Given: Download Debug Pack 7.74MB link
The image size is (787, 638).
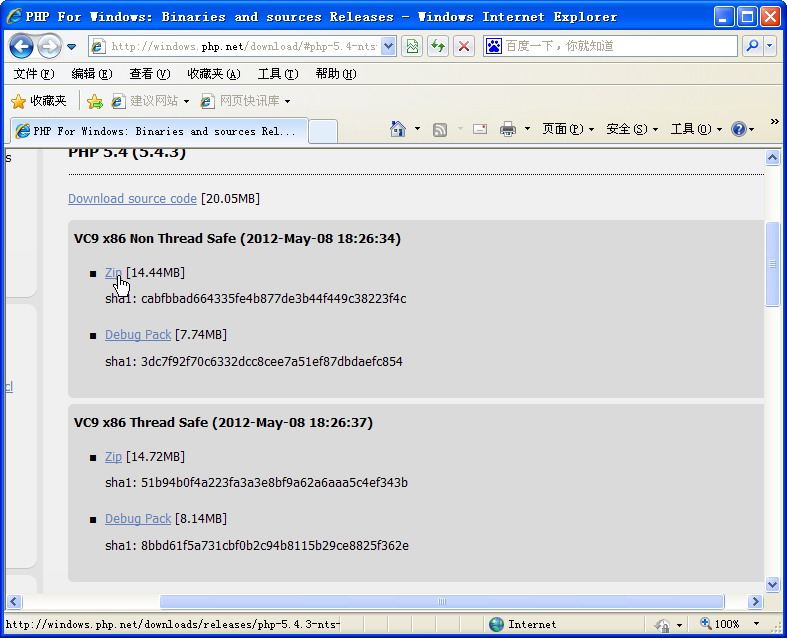Looking at the screenshot, I should pyautogui.click(x=138, y=335).
